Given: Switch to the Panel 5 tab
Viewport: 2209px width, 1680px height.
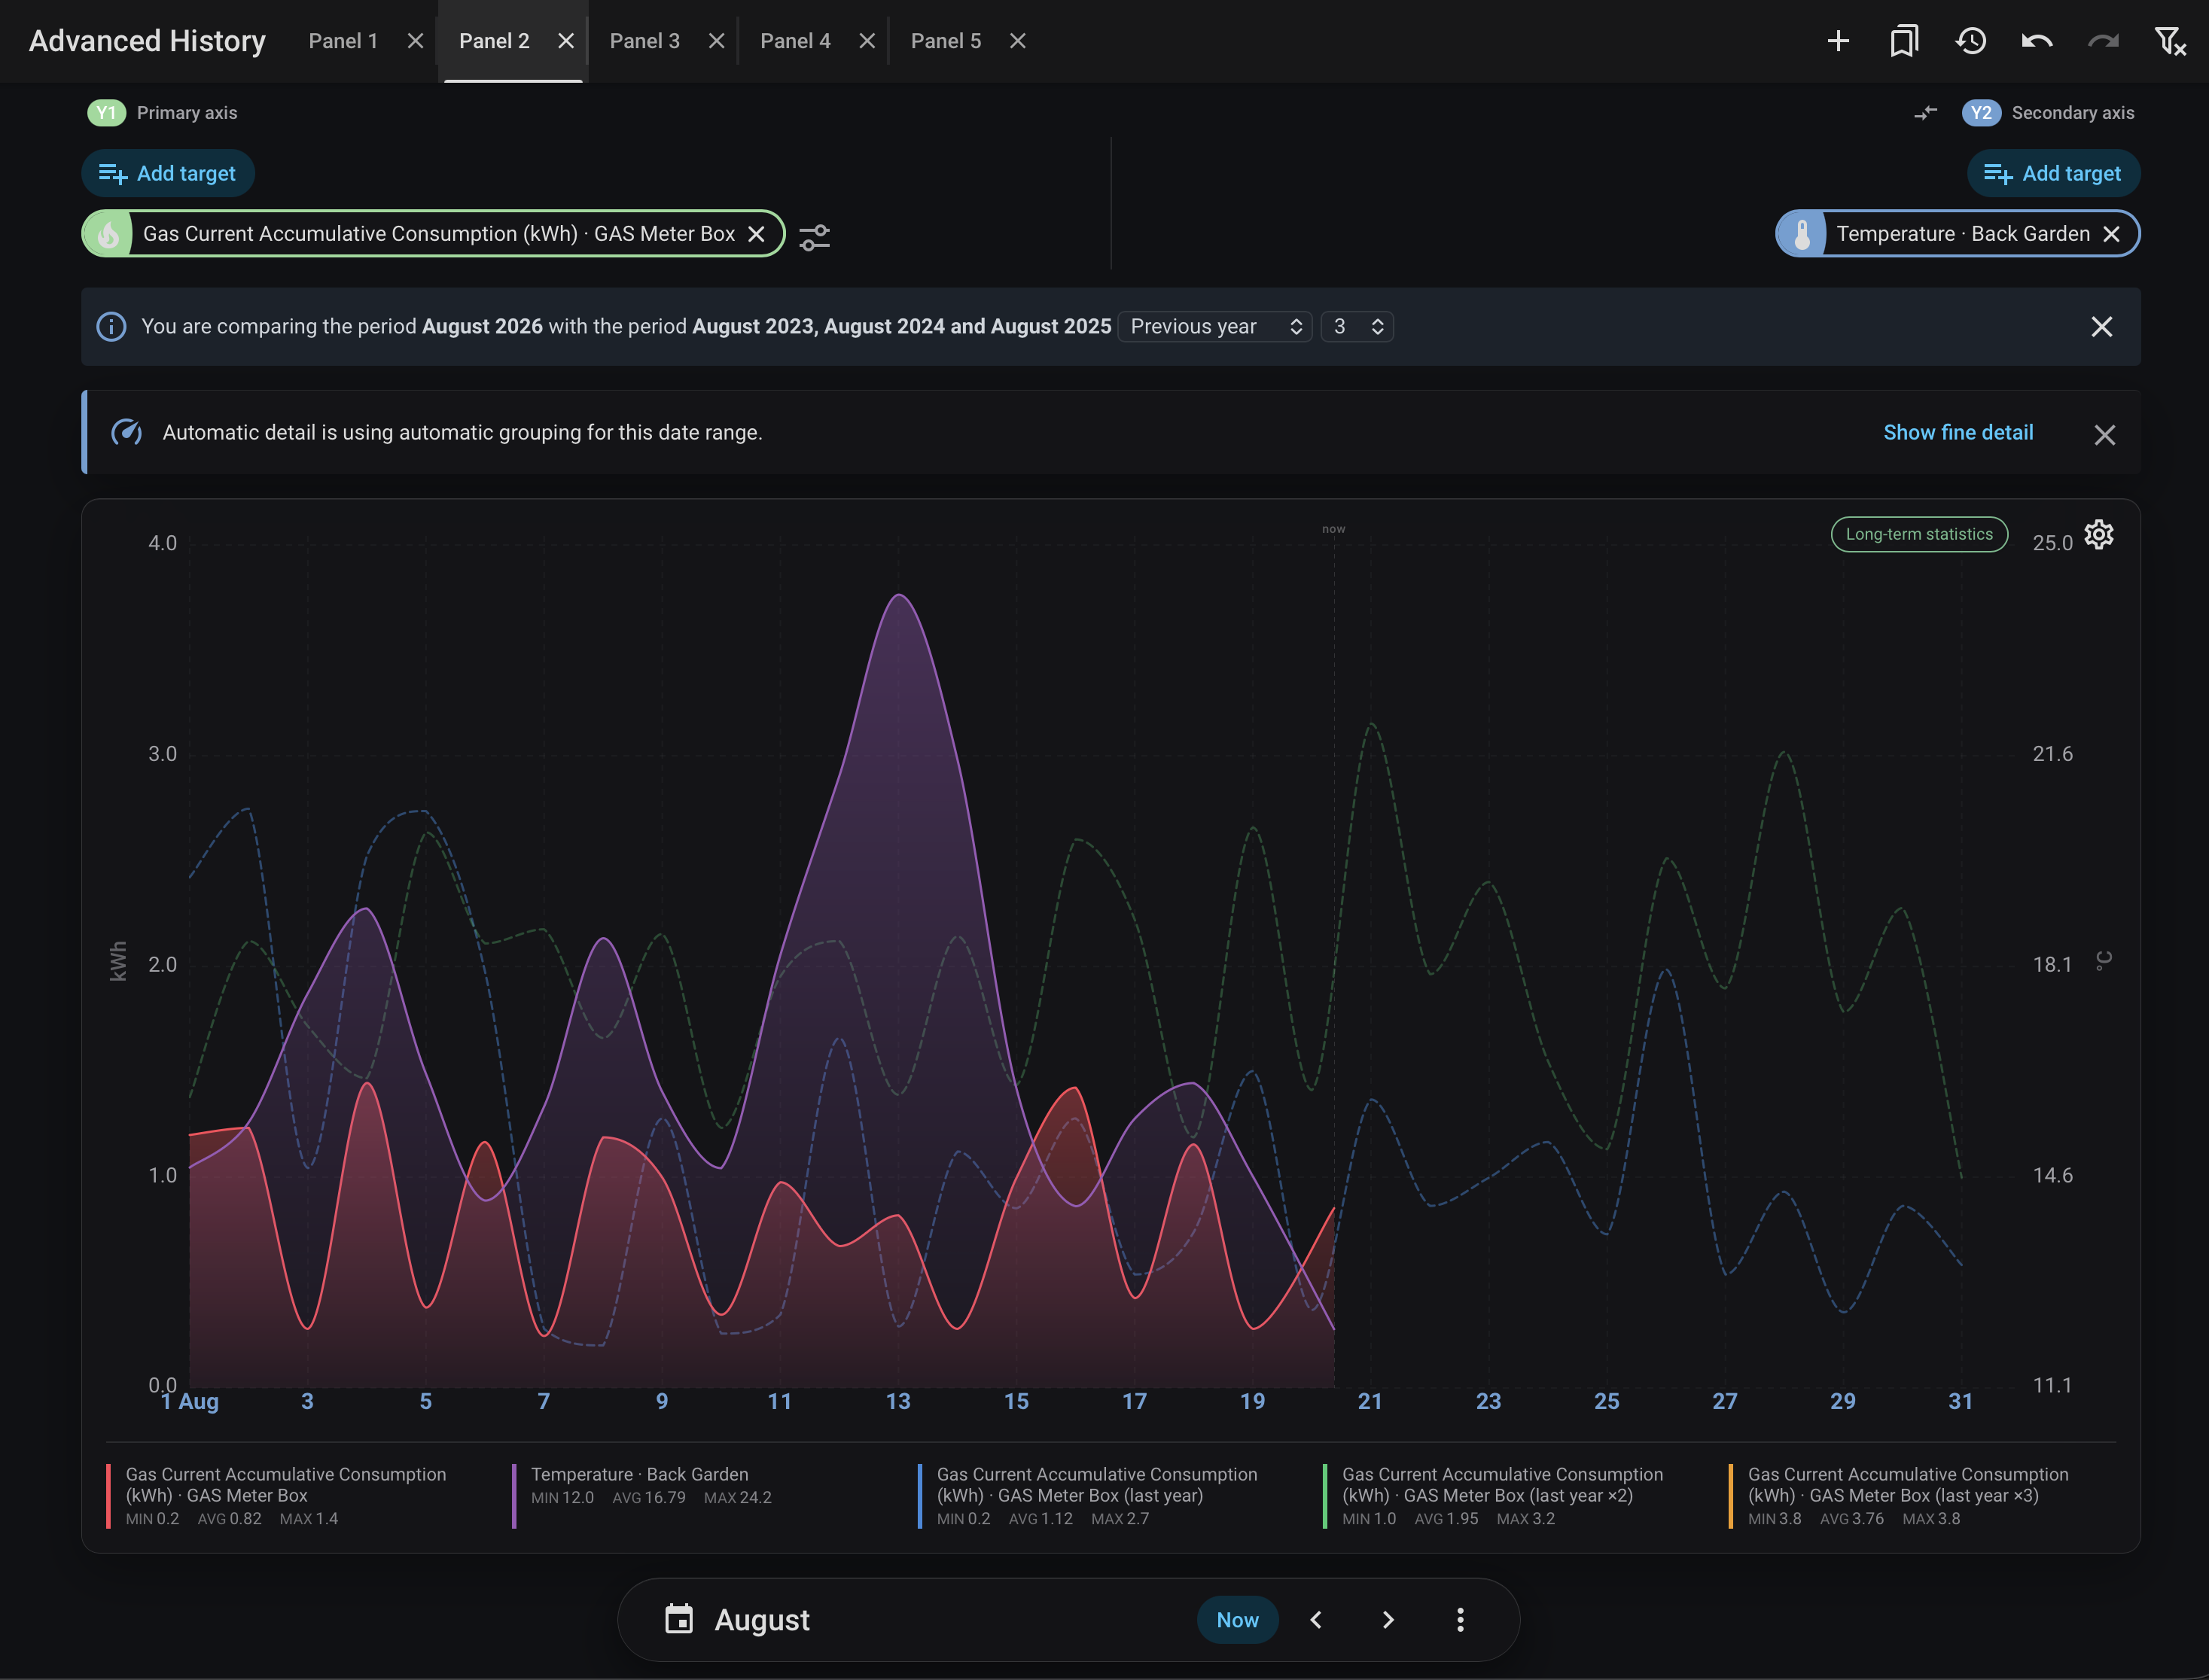Looking at the screenshot, I should pyautogui.click(x=946, y=41).
